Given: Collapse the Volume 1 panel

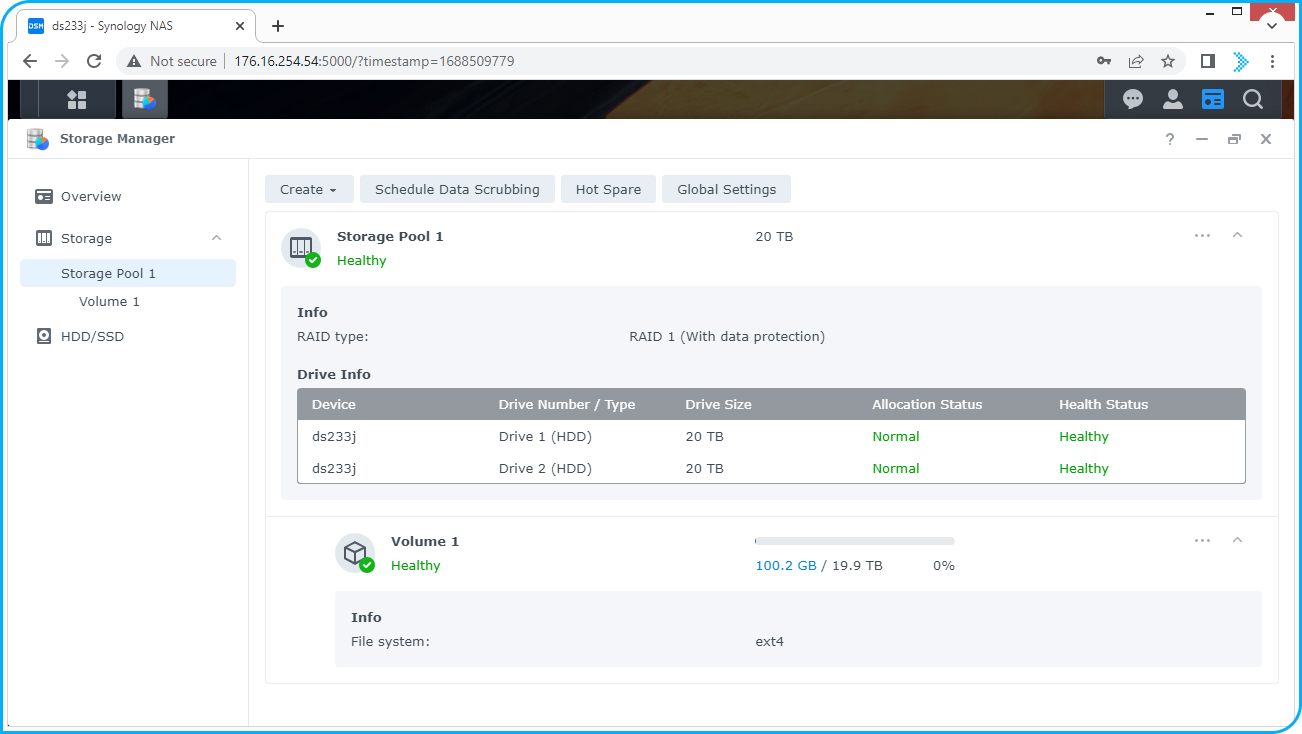Looking at the screenshot, I should pyautogui.click(x=1237, y=540).
